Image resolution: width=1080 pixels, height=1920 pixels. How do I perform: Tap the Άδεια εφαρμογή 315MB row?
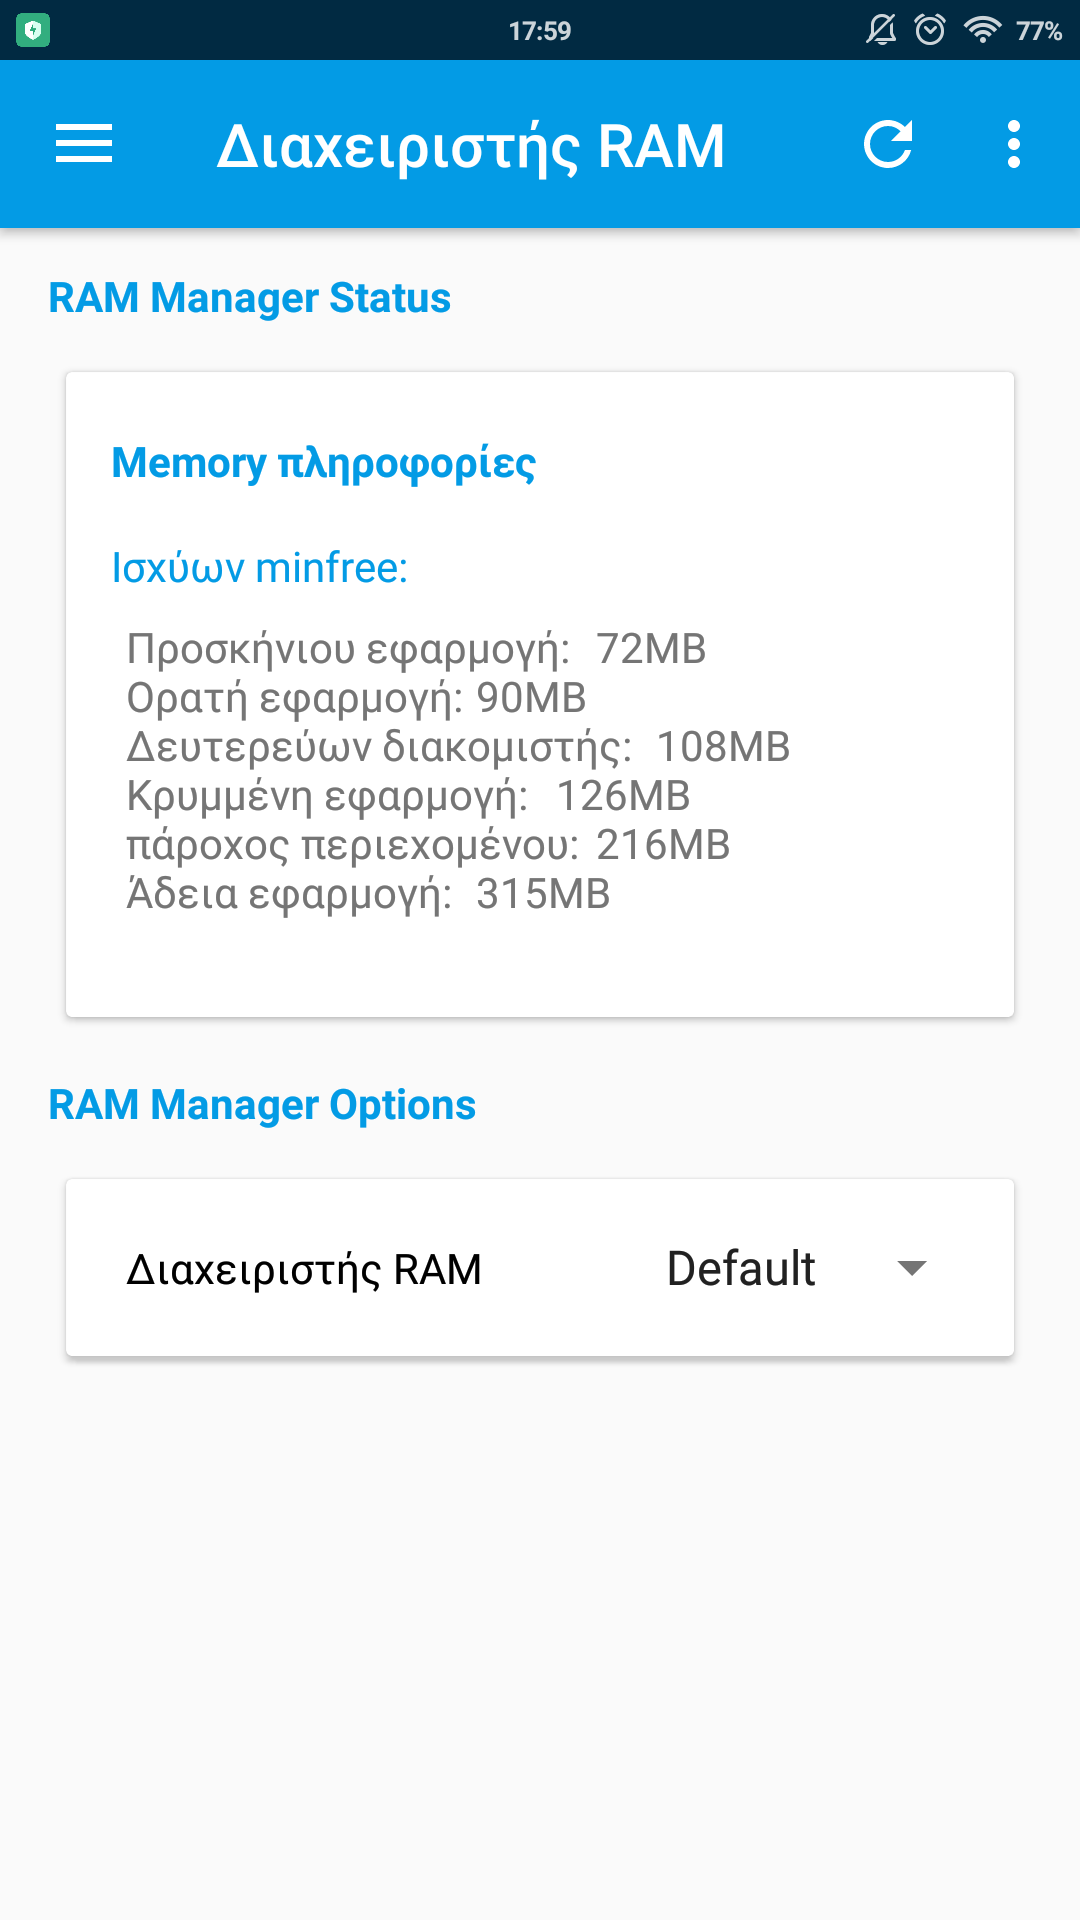[x=368, y=894]
